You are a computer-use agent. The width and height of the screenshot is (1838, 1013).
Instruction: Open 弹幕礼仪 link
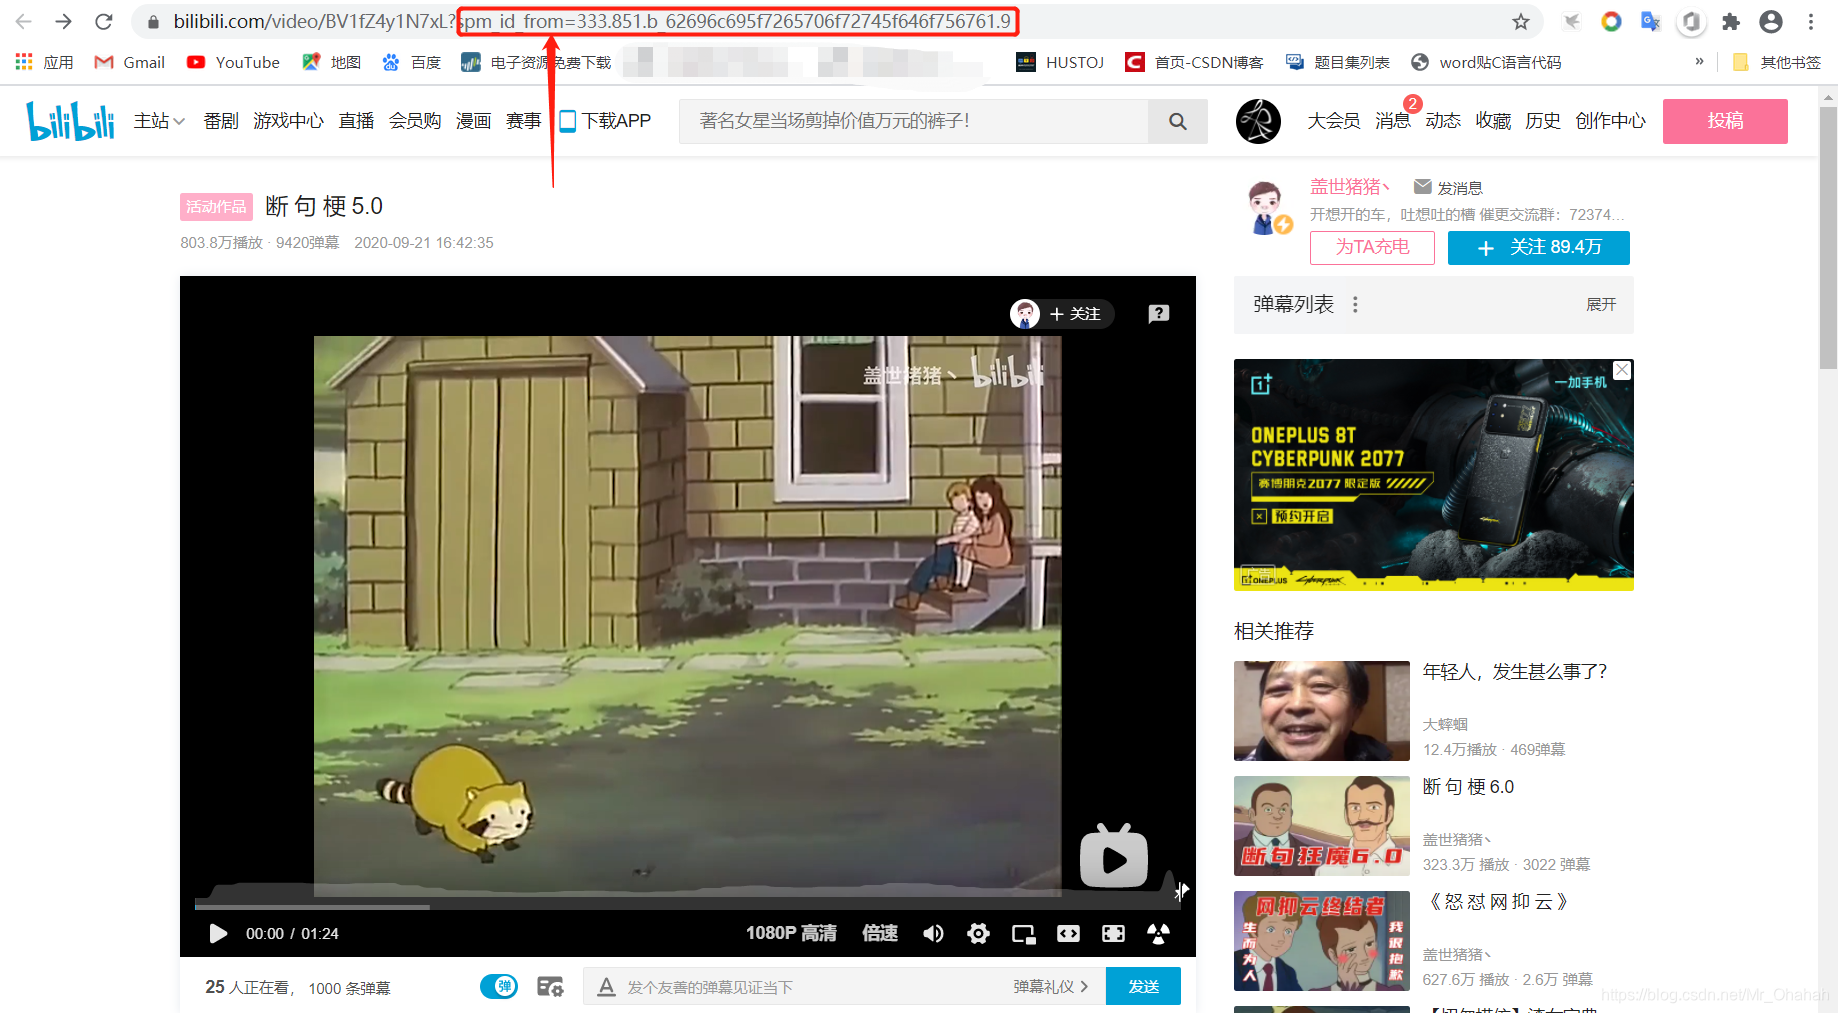click(x=1050, y=987)
